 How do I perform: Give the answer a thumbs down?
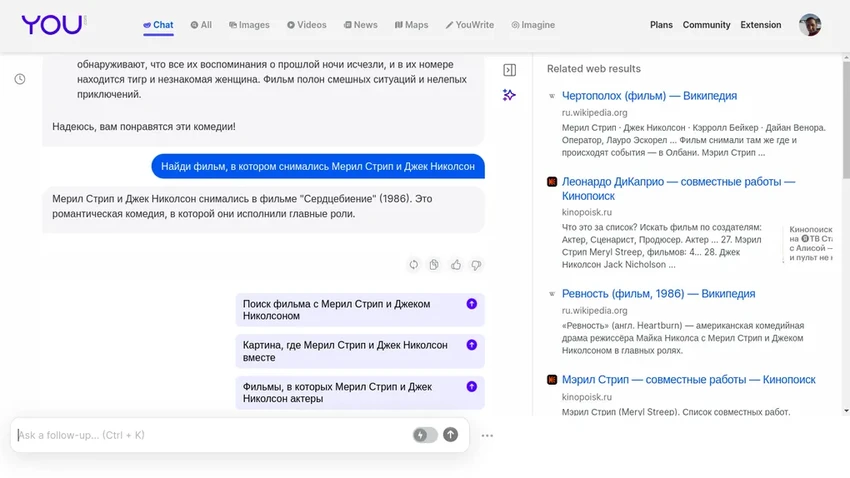click(x=476, y=265)
